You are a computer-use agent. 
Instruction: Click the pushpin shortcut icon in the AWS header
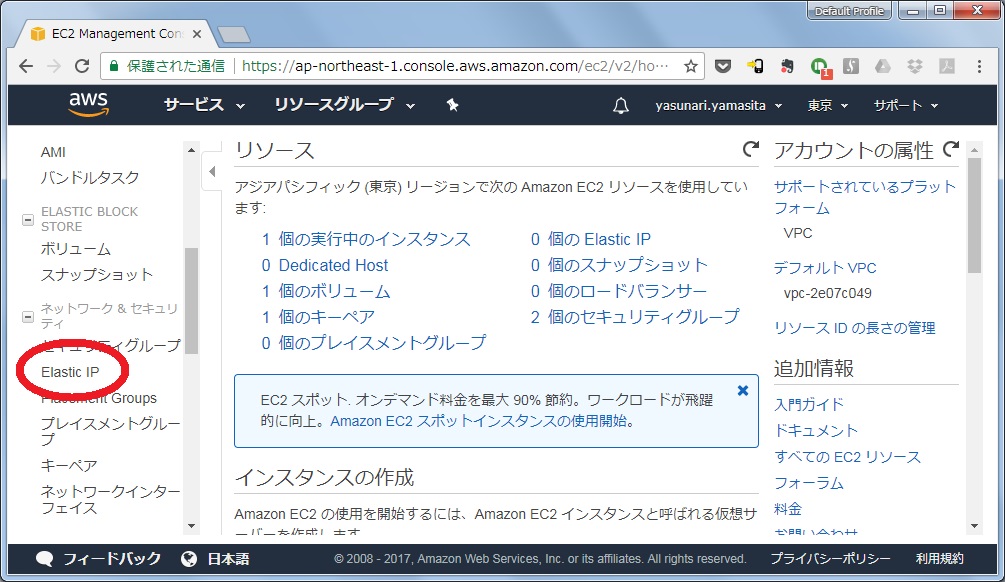pos(453,105)
